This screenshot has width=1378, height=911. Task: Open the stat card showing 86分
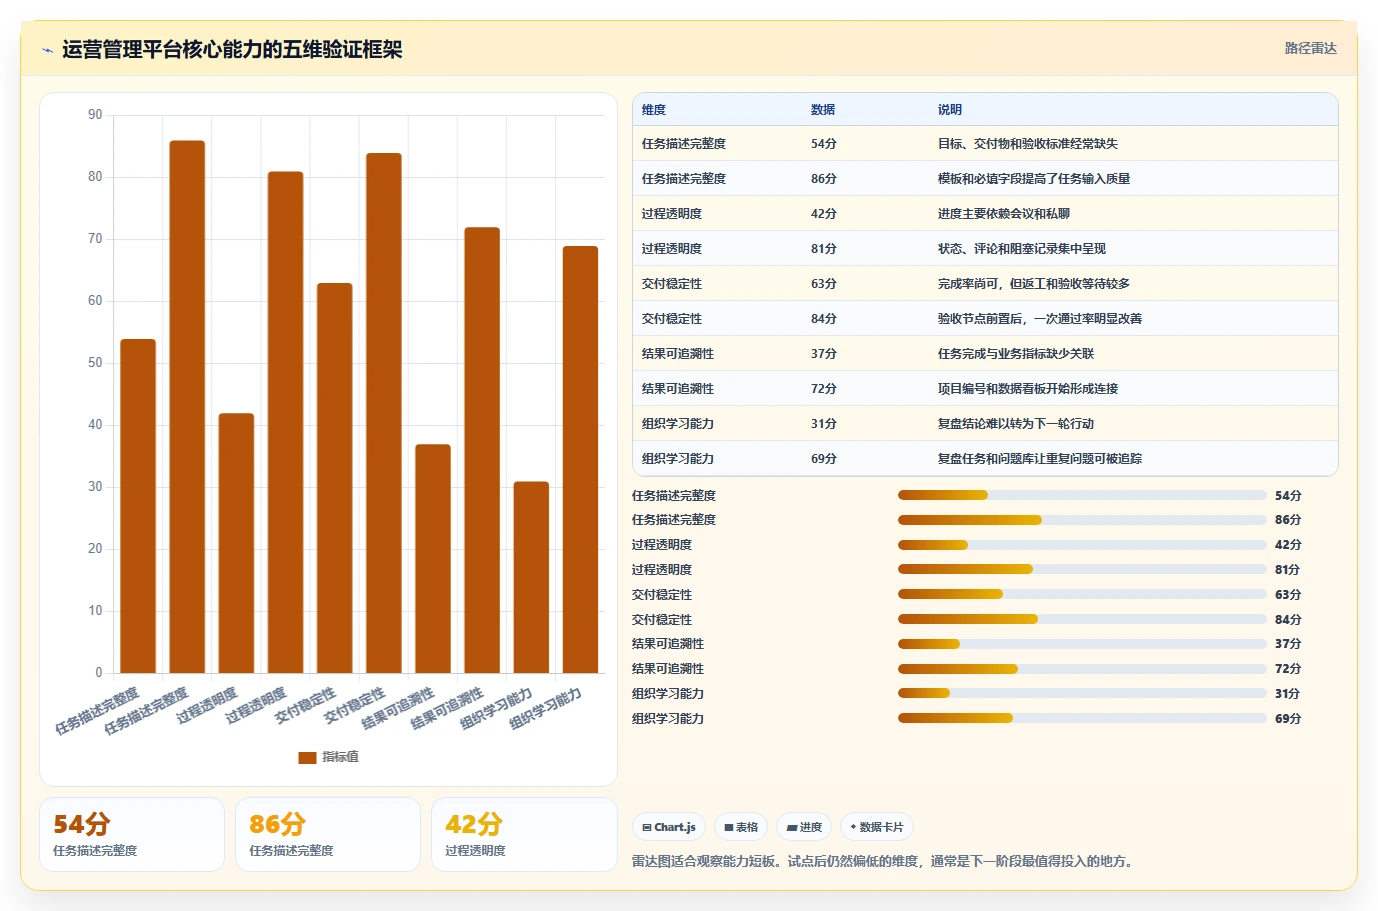click(328, 834)
